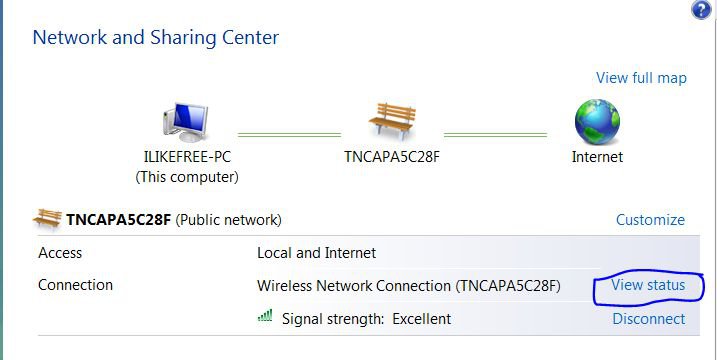Open the Customize network link
Screen dimensions: 717x360
[650, 220]
